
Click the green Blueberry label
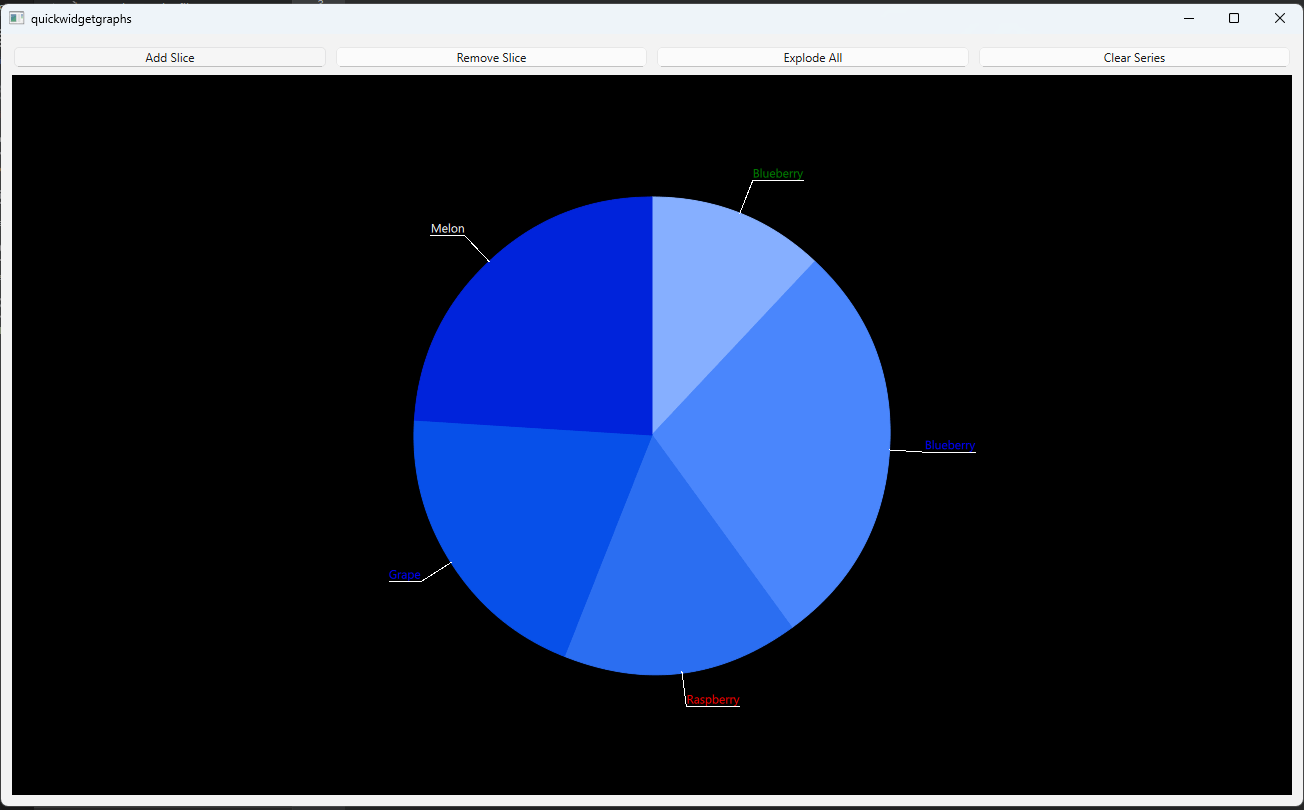pos(777,174)
